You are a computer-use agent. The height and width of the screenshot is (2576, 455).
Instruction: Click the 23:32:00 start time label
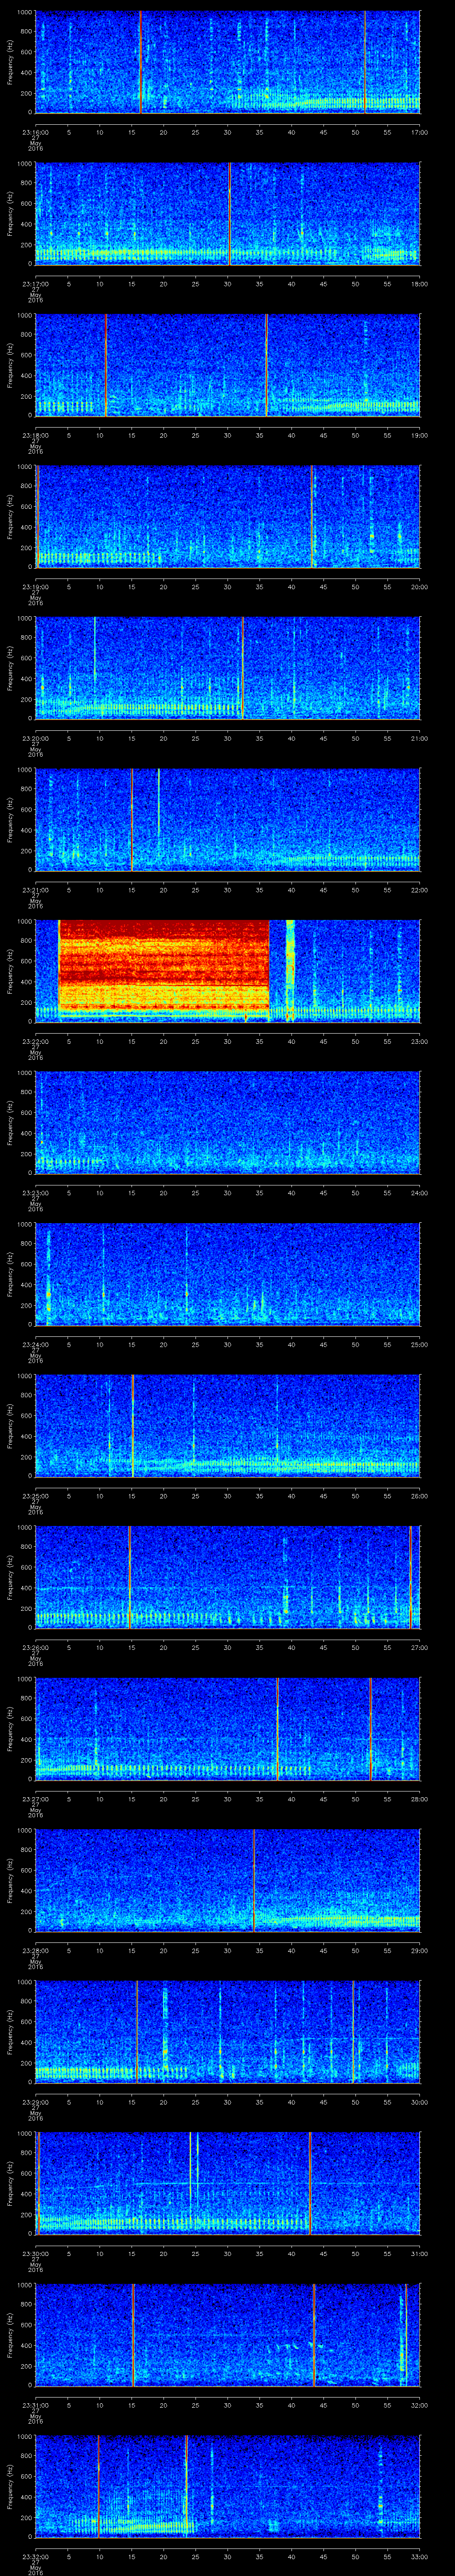[36, 2556]
